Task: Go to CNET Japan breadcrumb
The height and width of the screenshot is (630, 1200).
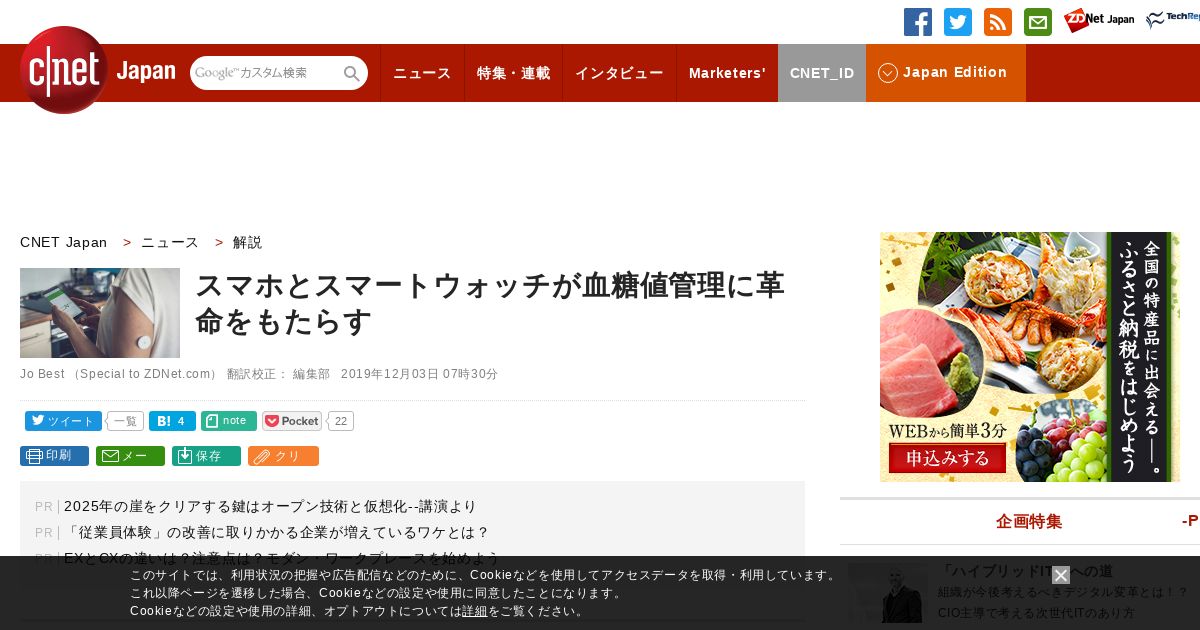Action: [63, 242]
